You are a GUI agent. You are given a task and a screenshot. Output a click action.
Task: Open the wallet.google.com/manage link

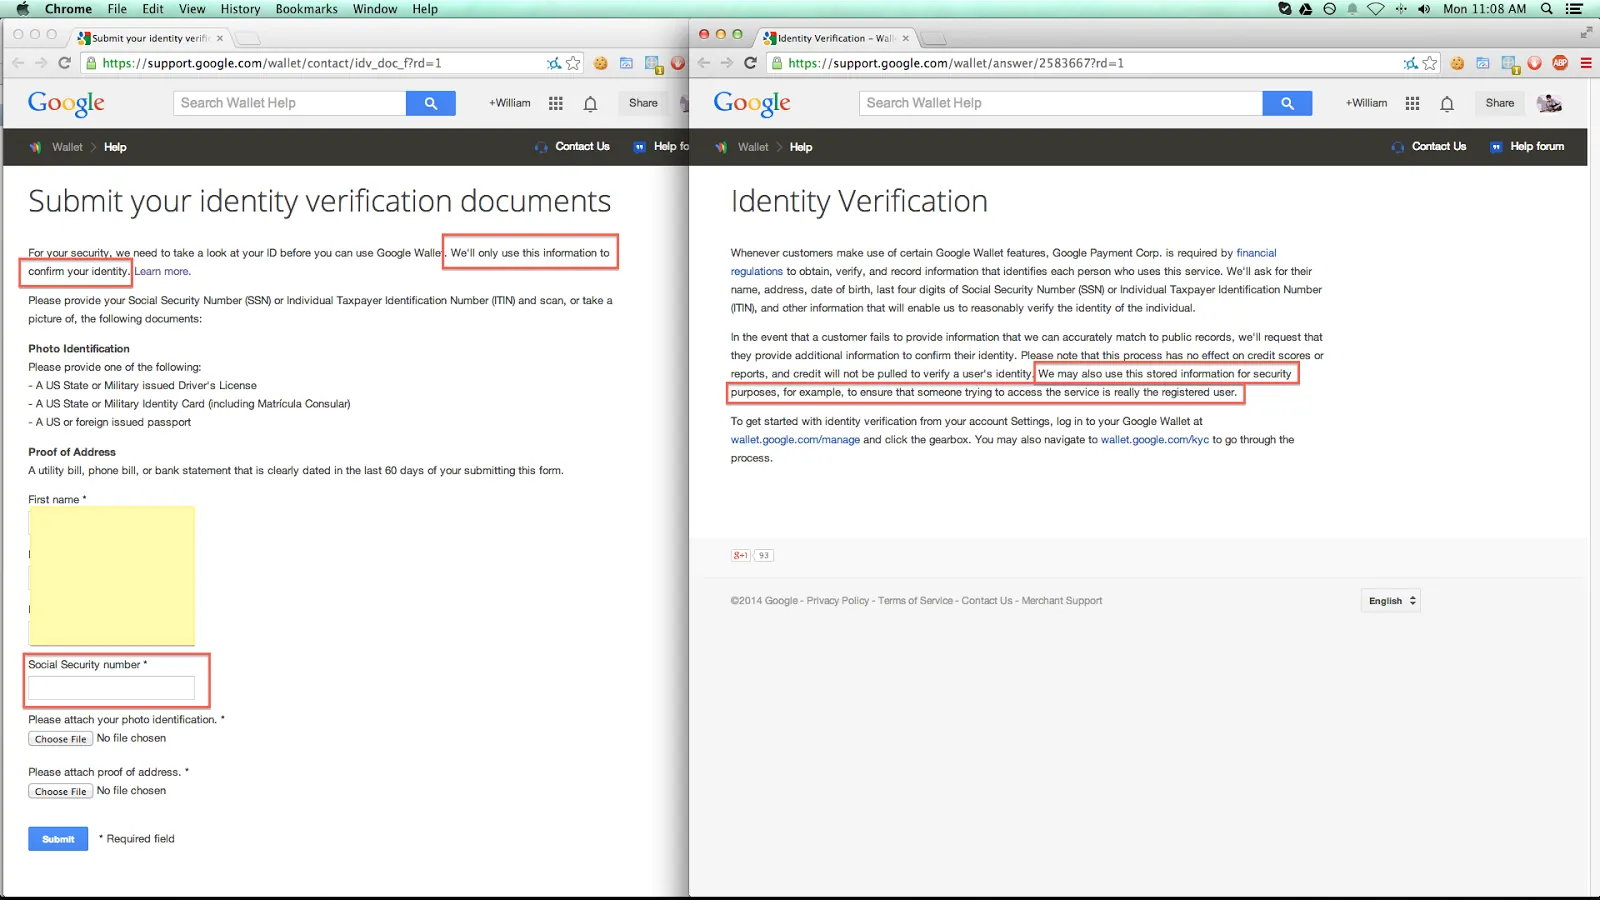pos(795,440)
